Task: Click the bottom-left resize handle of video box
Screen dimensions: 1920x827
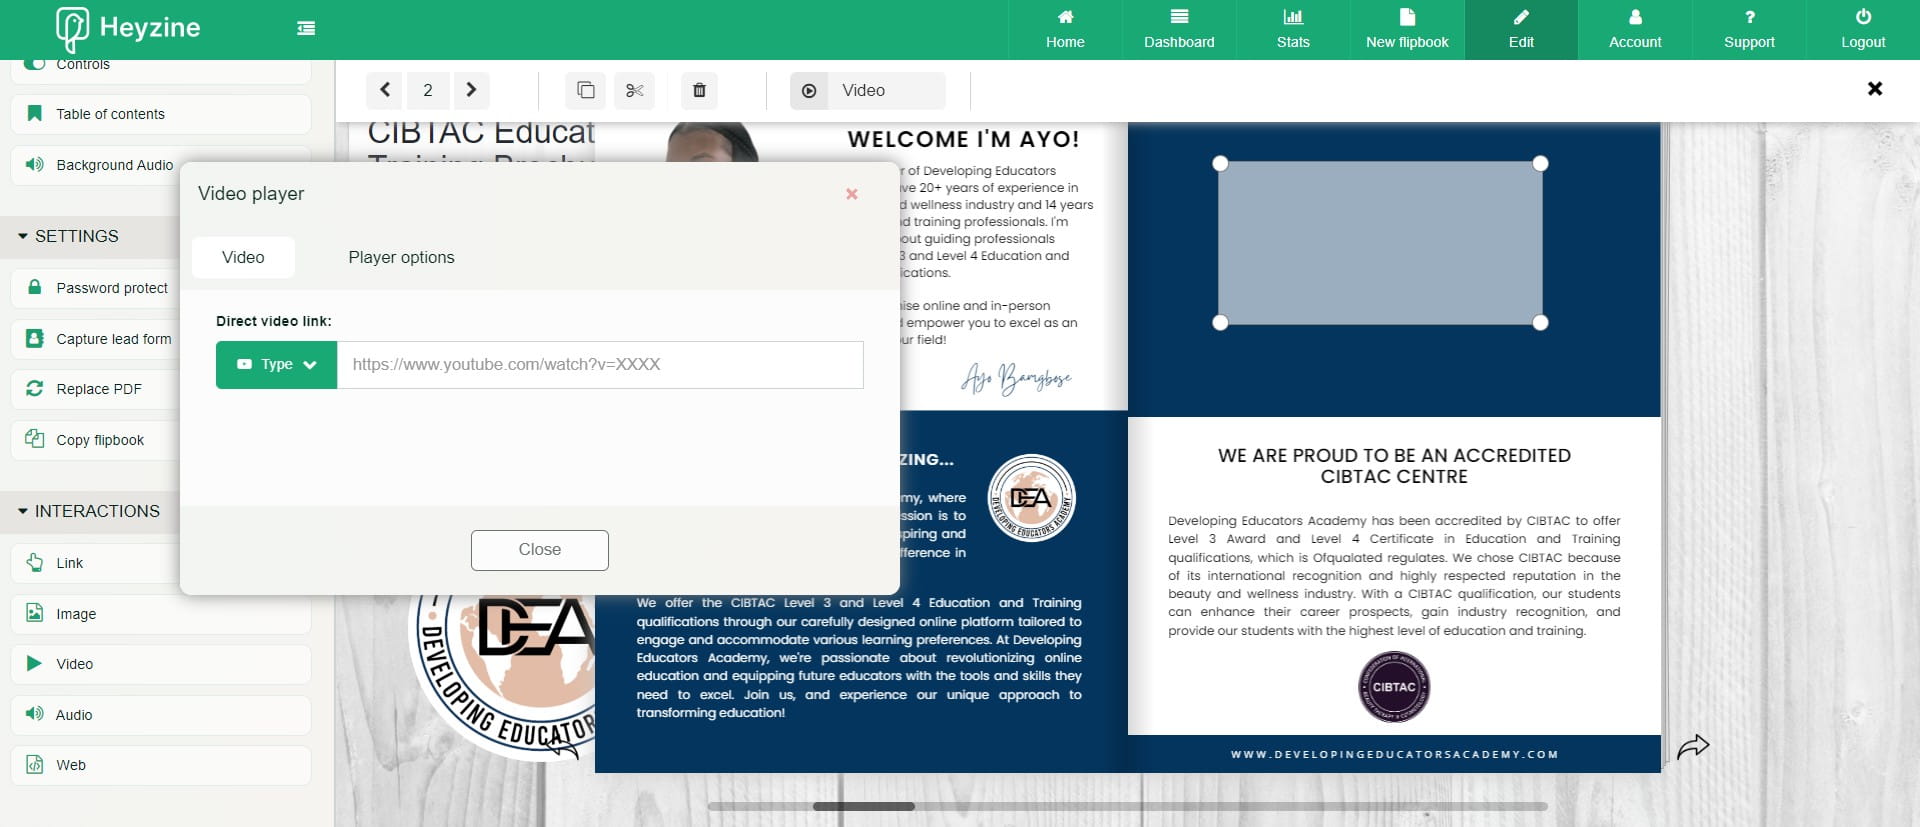Action: [1220, 322]
